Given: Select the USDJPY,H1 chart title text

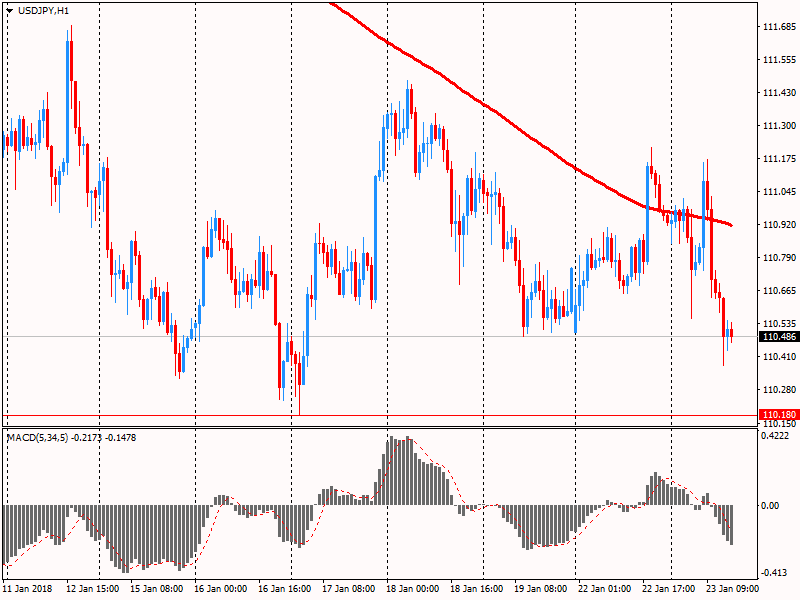Looking at the screenshot, I should click(43, 10).
